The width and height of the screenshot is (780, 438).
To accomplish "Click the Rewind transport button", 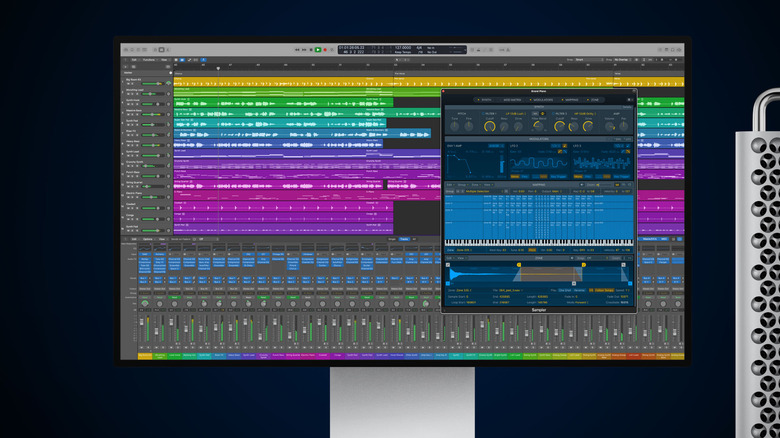I will 296,49.
